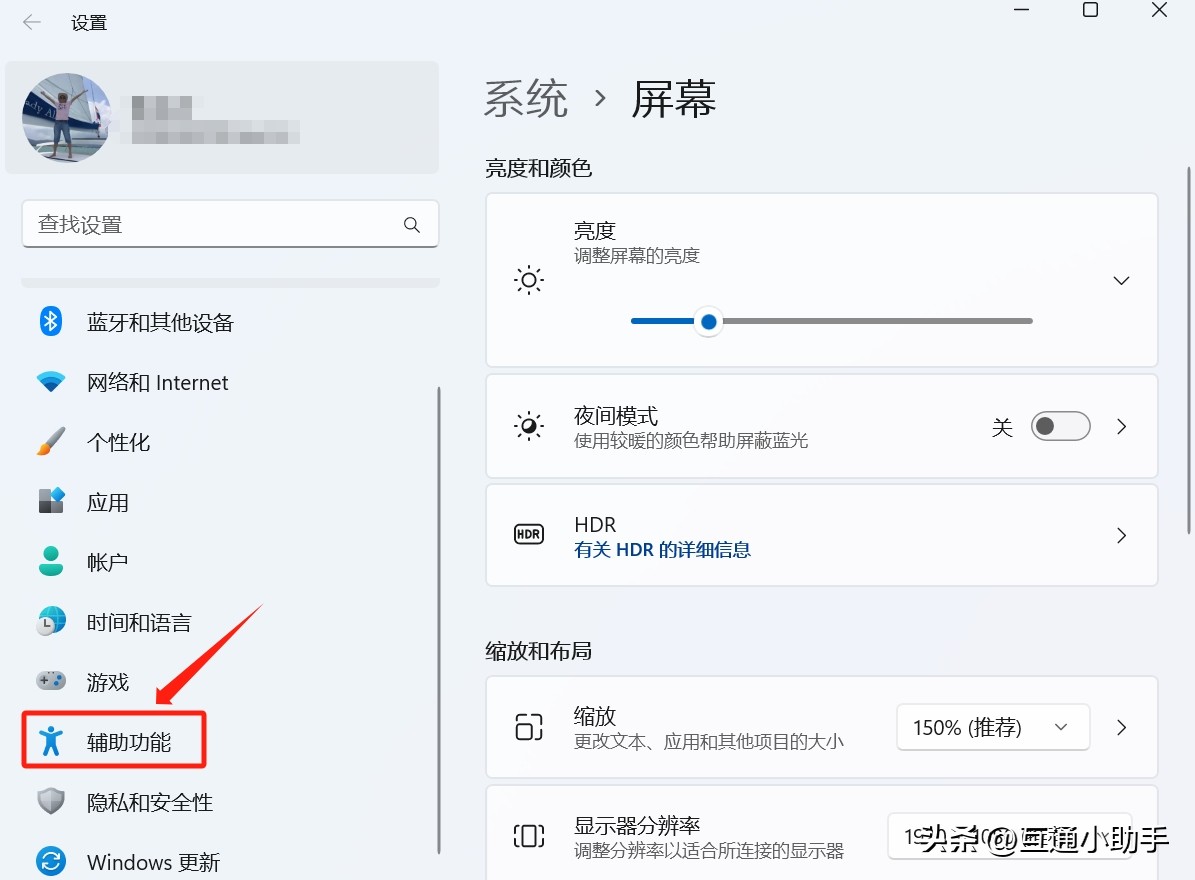Click the 帐户 person icon

click(51, 562)
